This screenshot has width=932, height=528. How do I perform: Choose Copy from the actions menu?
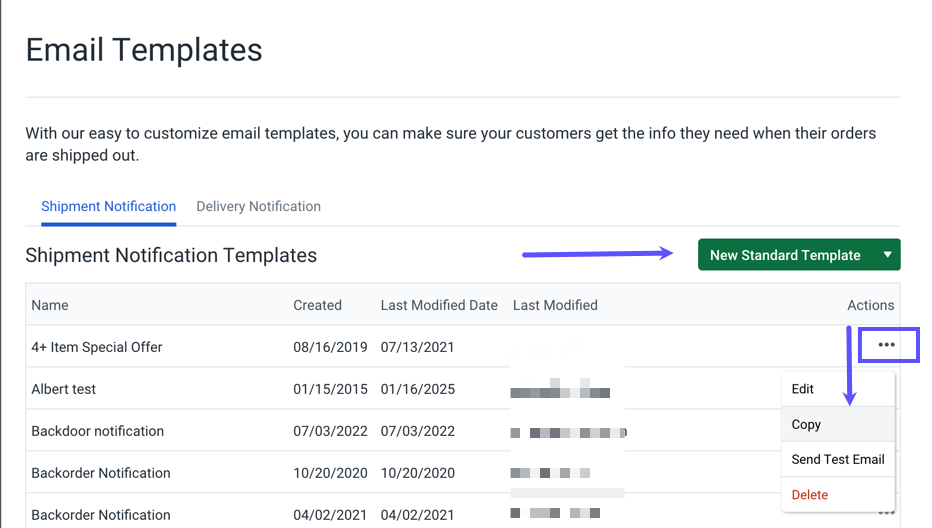838,425
